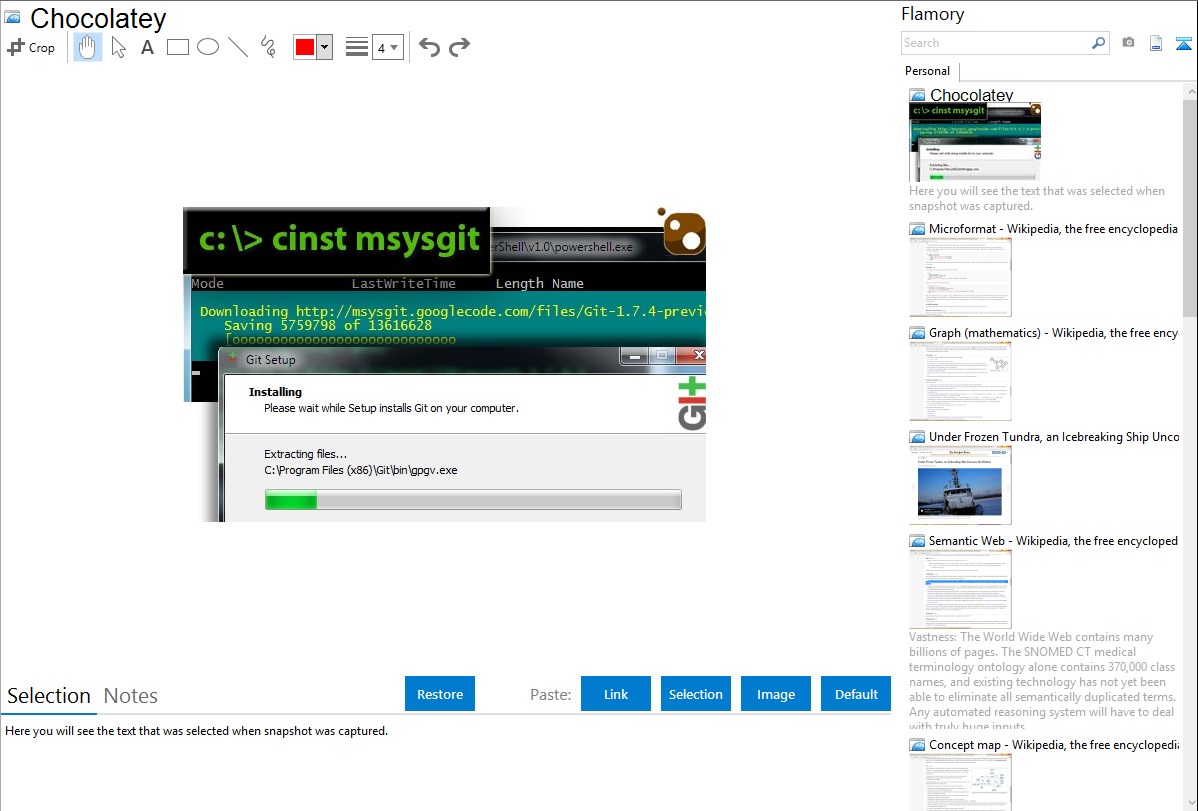The height and width of the screenshot is (811, 1198).
Task: Click the camera snapshot icon
Action: (x=1128, y=43)
